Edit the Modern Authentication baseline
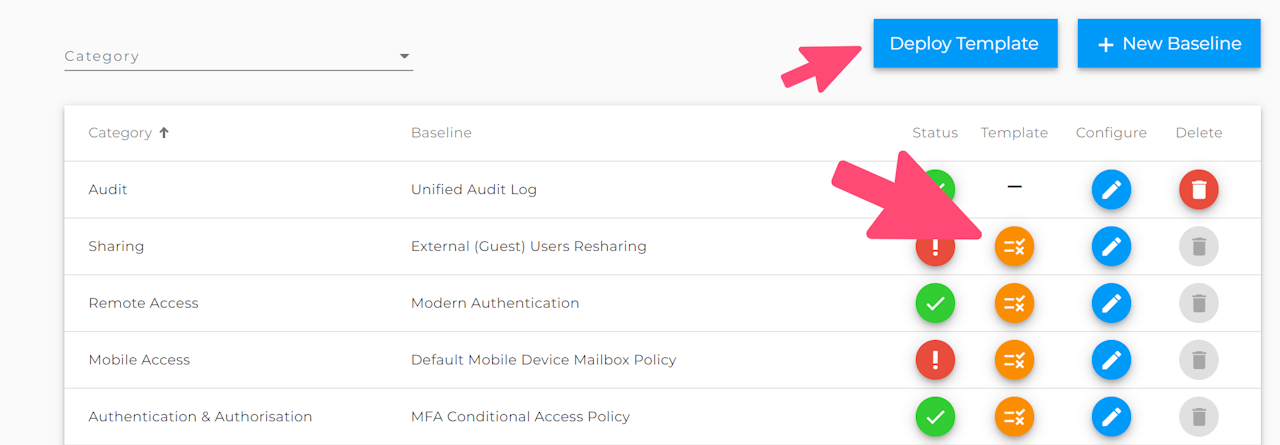 click(x=1111, y=303)
